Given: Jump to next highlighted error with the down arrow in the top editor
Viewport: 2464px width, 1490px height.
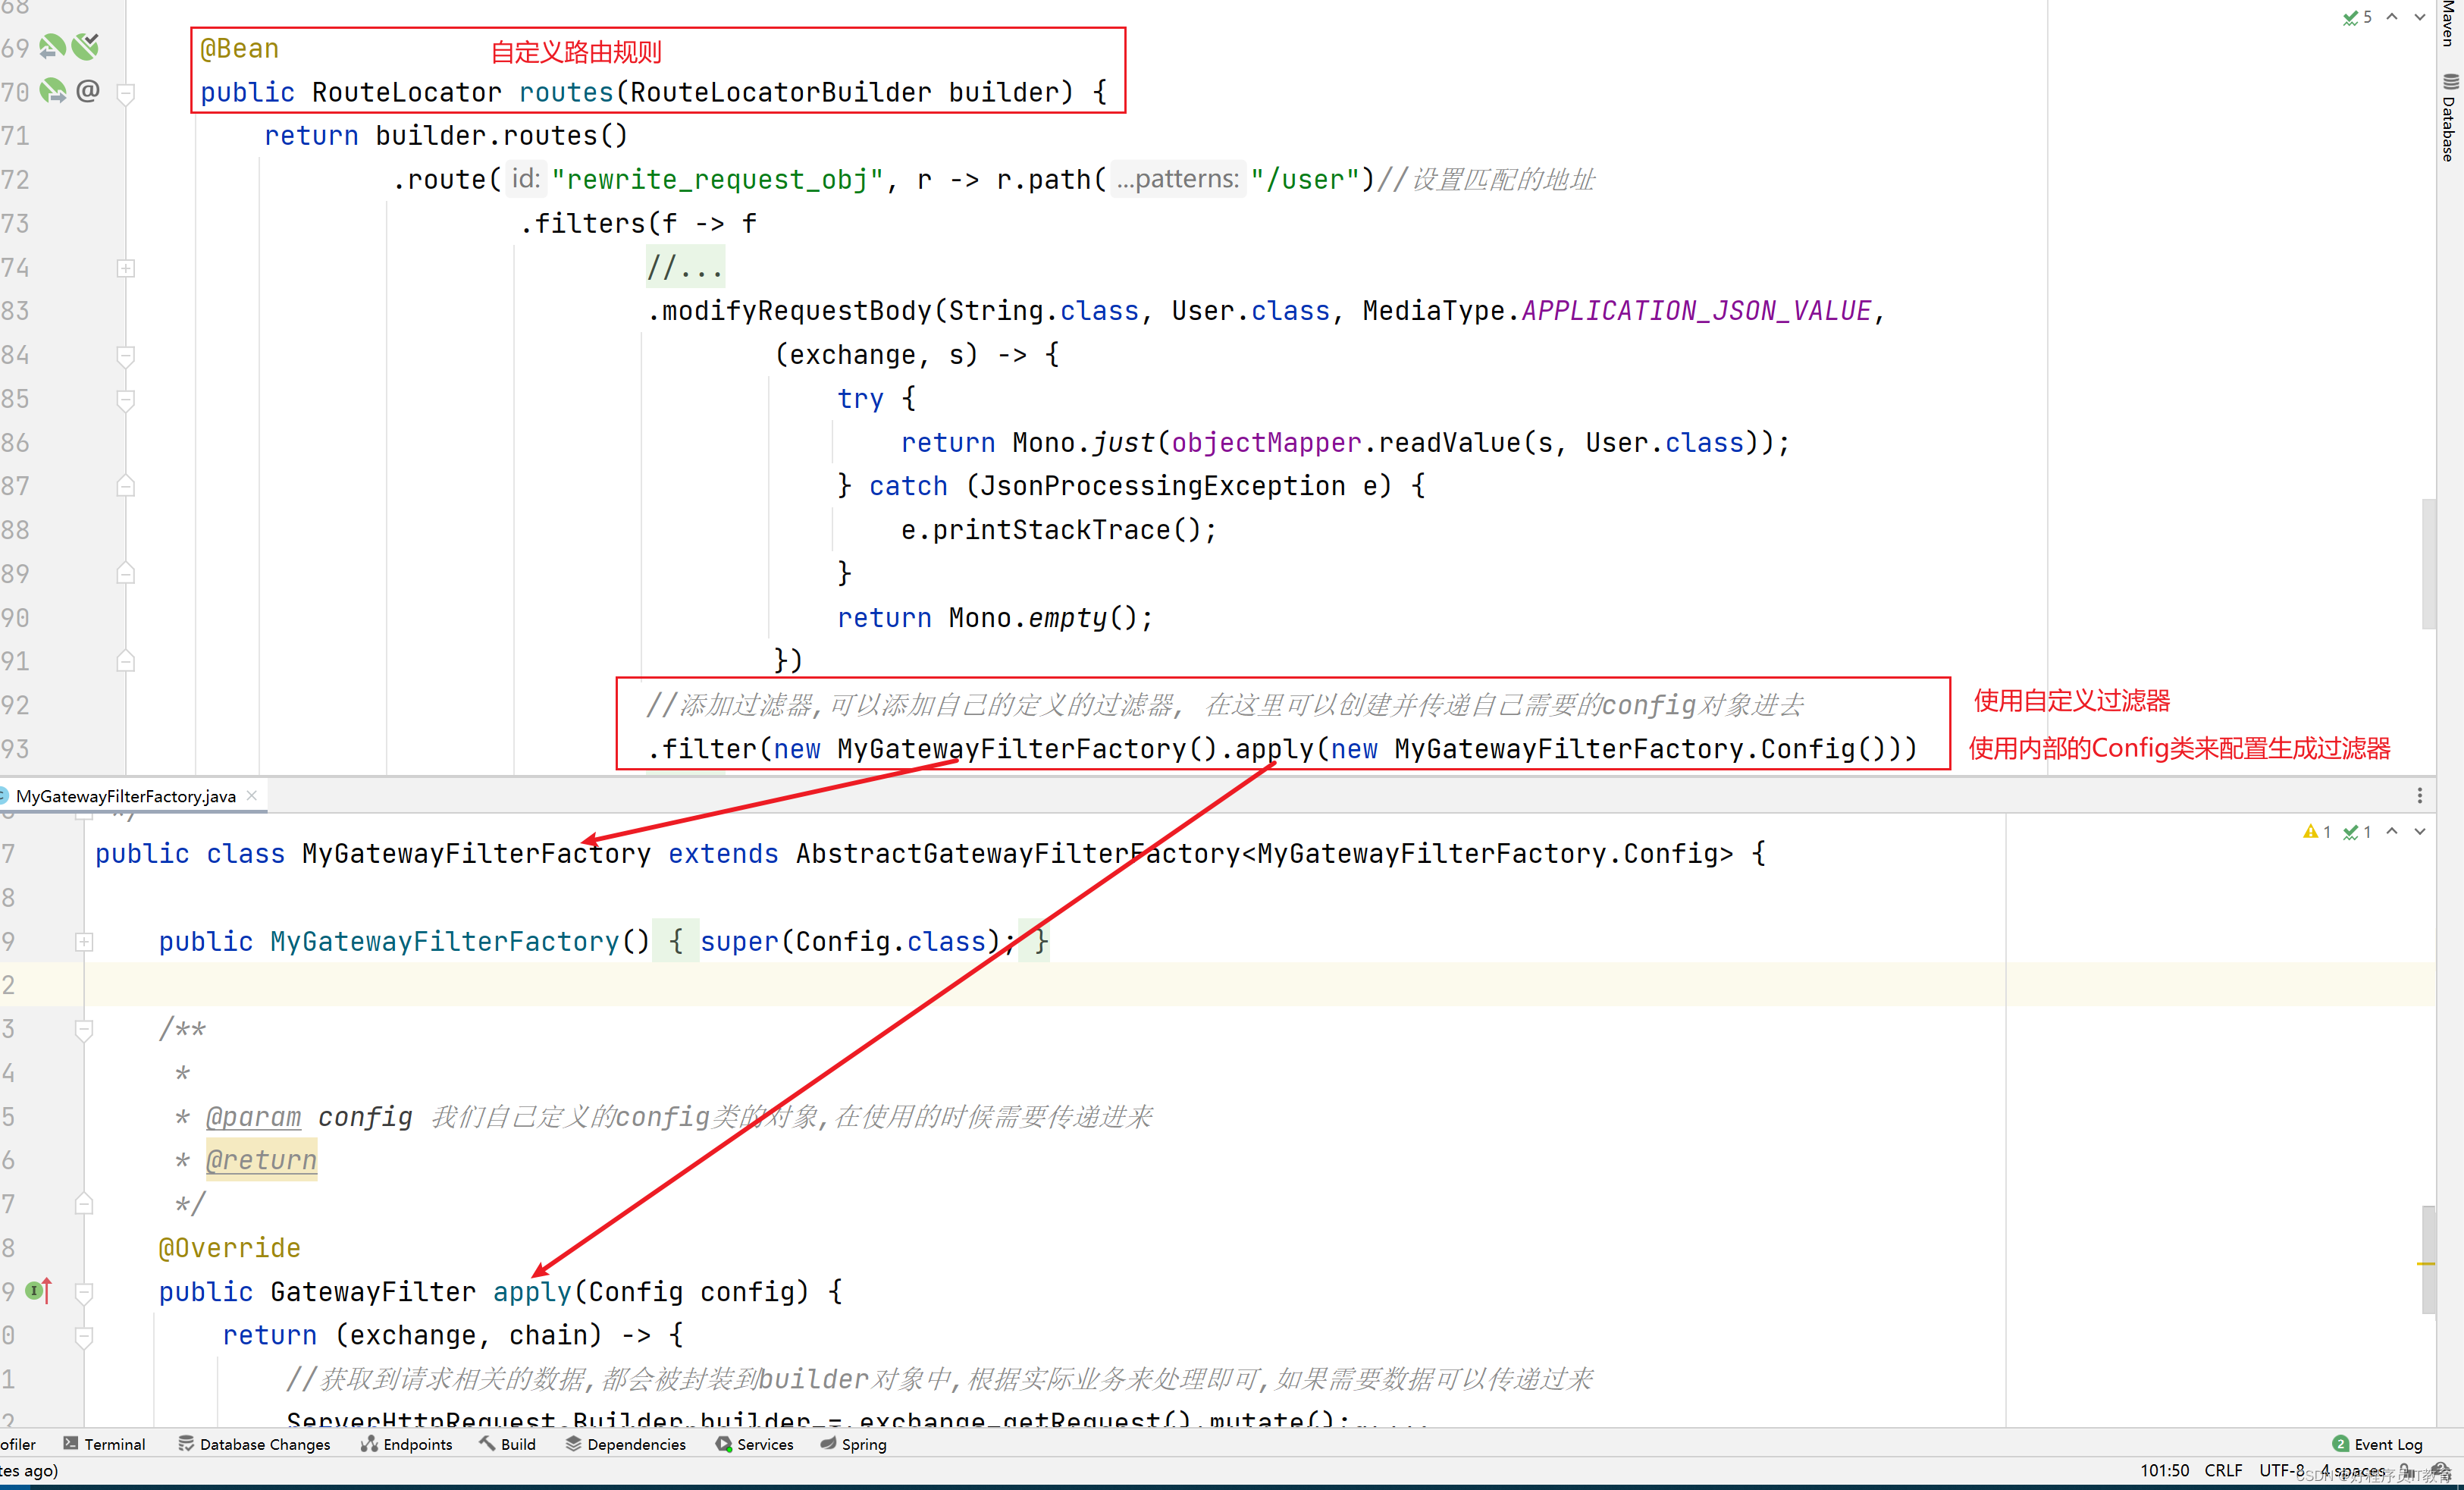Looking at the screenshot, I should point(2420,17).
